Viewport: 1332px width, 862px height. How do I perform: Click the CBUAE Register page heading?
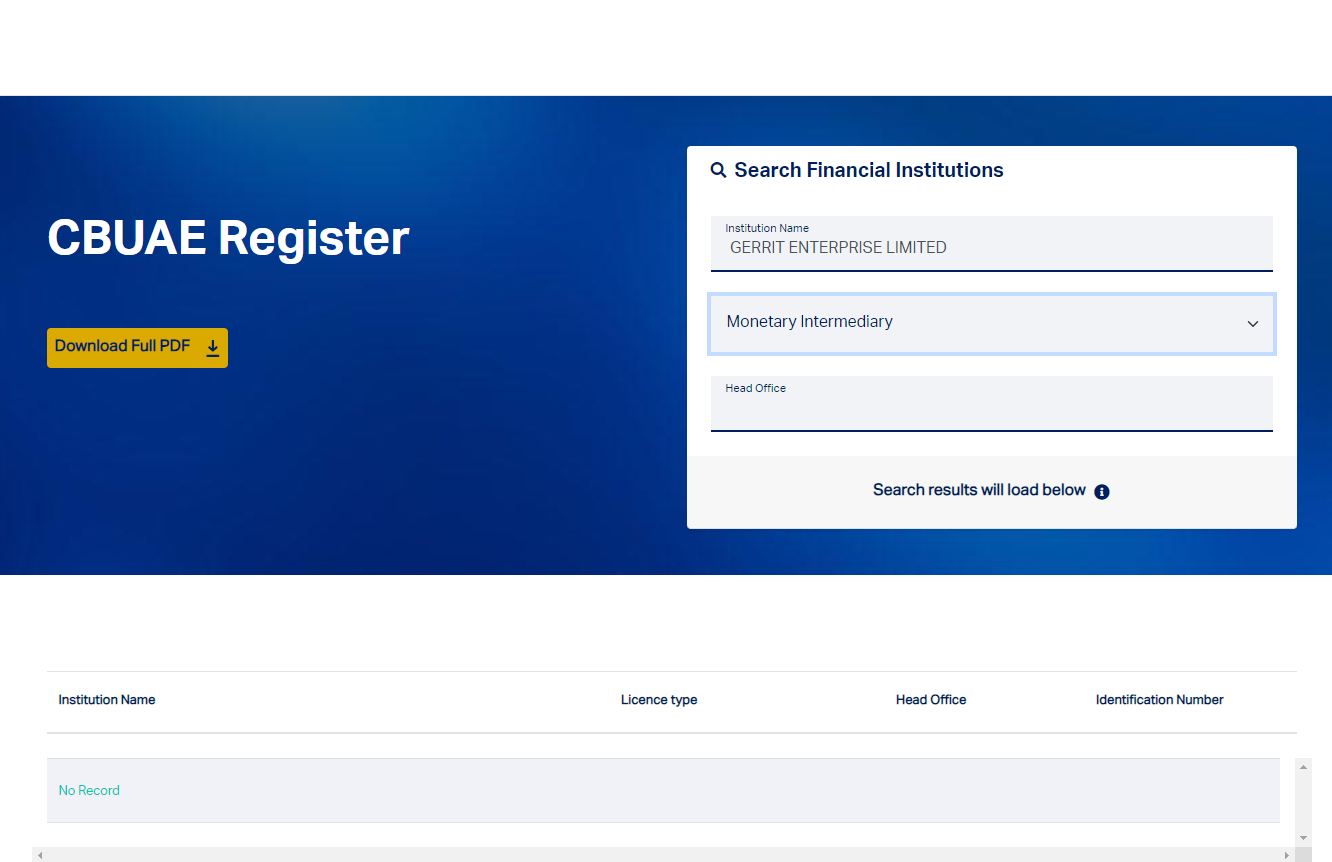pos(228,238)
